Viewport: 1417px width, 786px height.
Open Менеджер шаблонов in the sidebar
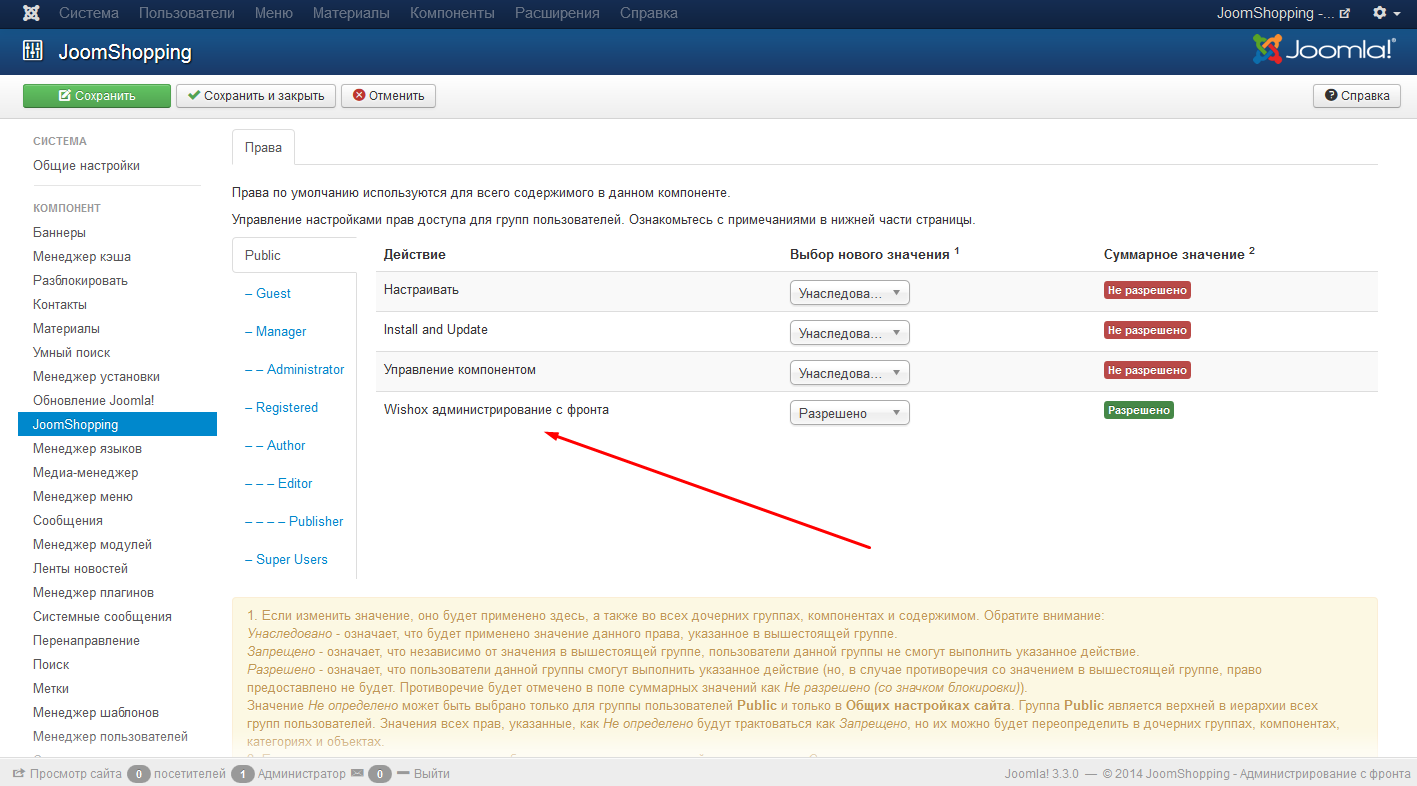(96, 713)
